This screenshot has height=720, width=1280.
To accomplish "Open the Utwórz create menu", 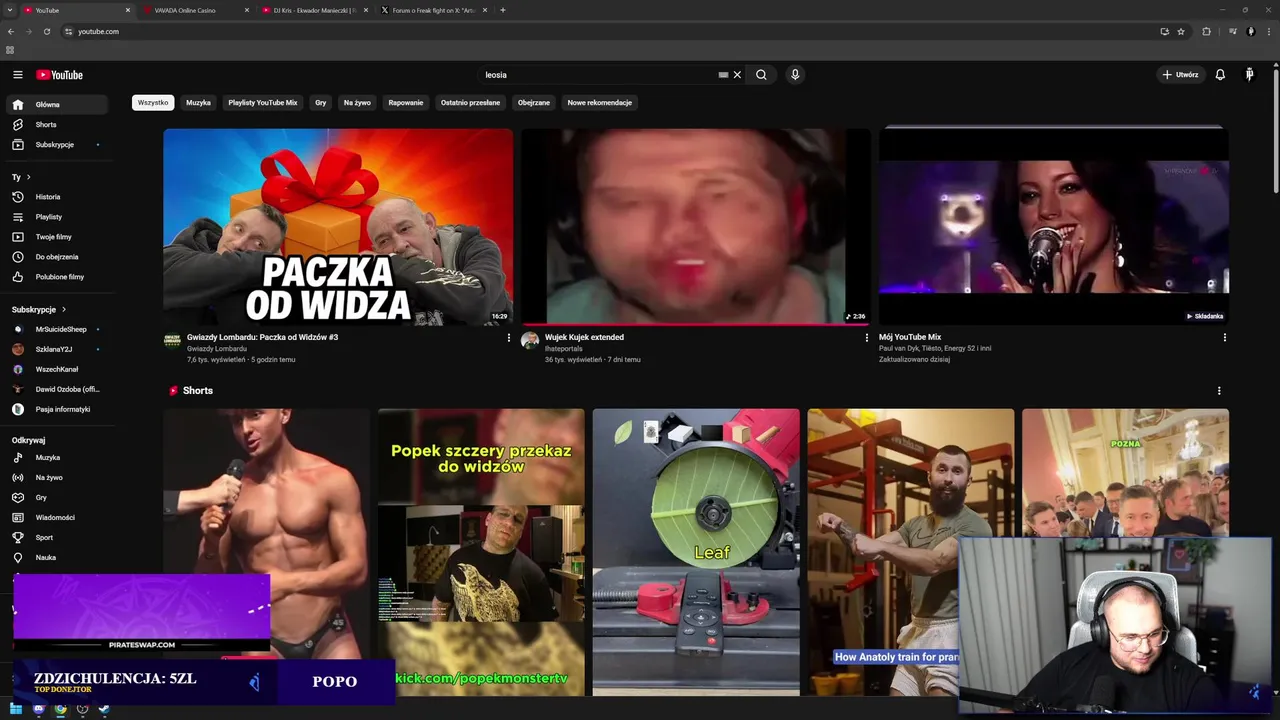I will click(x=1180, y=75).
